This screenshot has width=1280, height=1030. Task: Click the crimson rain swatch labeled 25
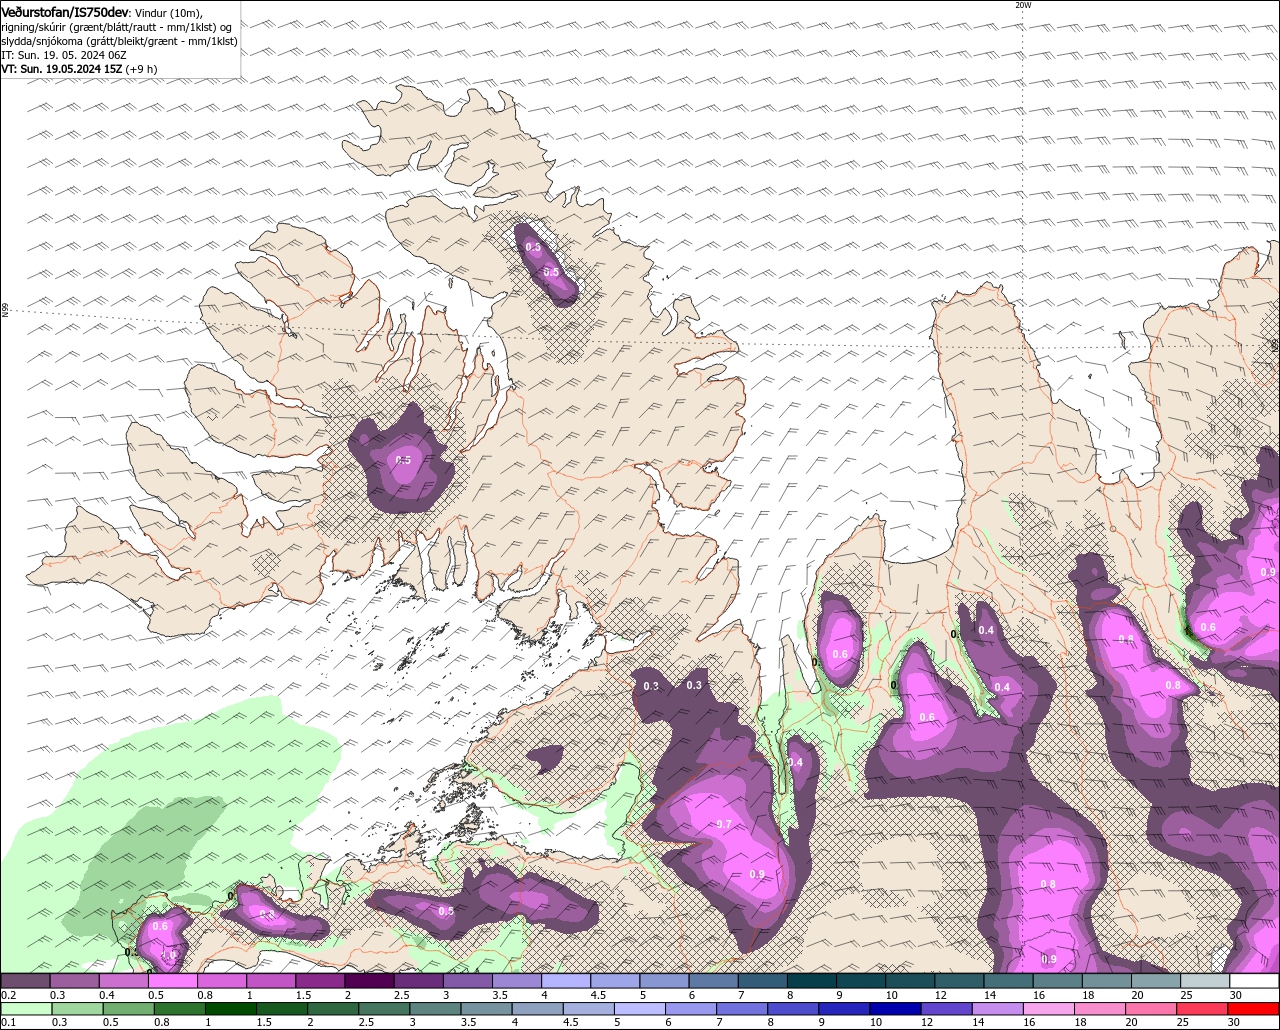tap(1203, 1008)
